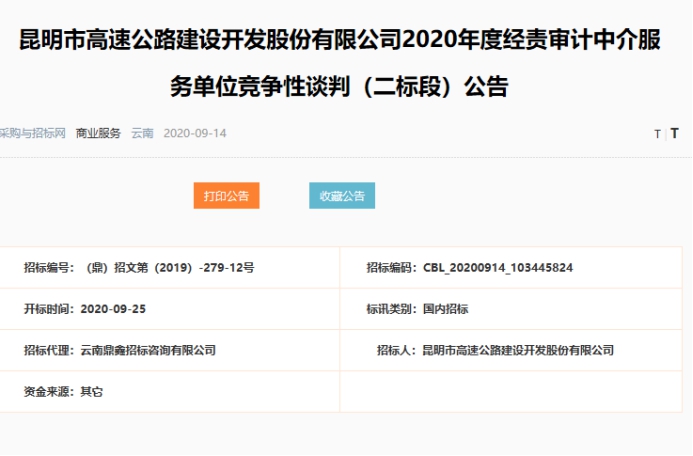Open the 商业服务 category link
The height and width of the screenshot is (456, 693).
[98, 133]
